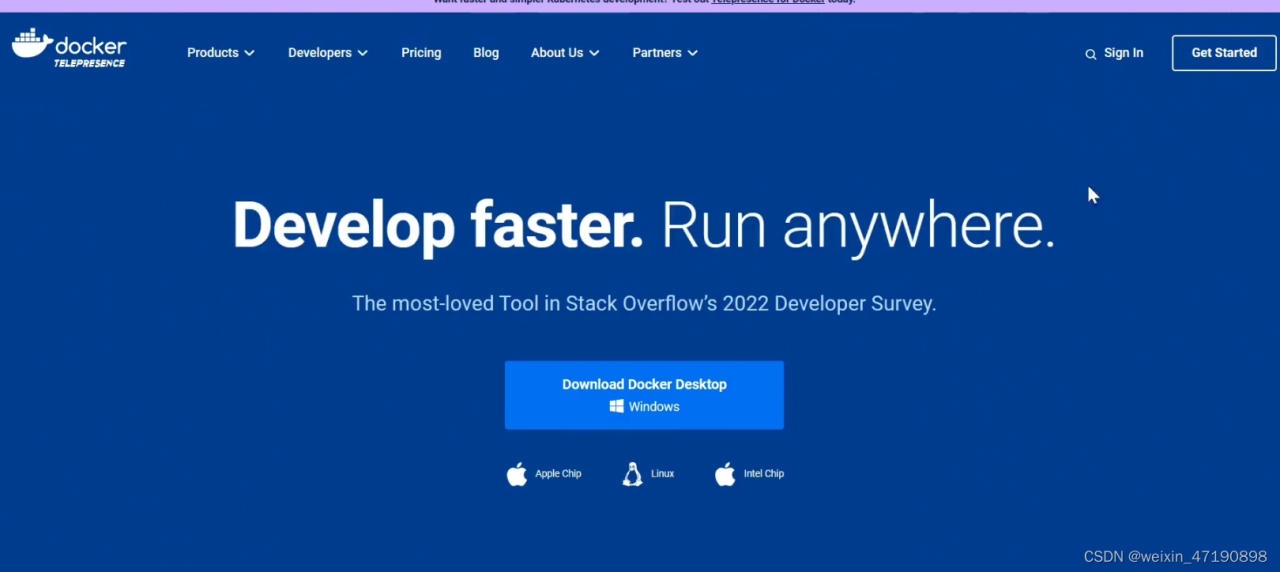Open the Blog page
1280x572 pixels.
tap(486, 53)
